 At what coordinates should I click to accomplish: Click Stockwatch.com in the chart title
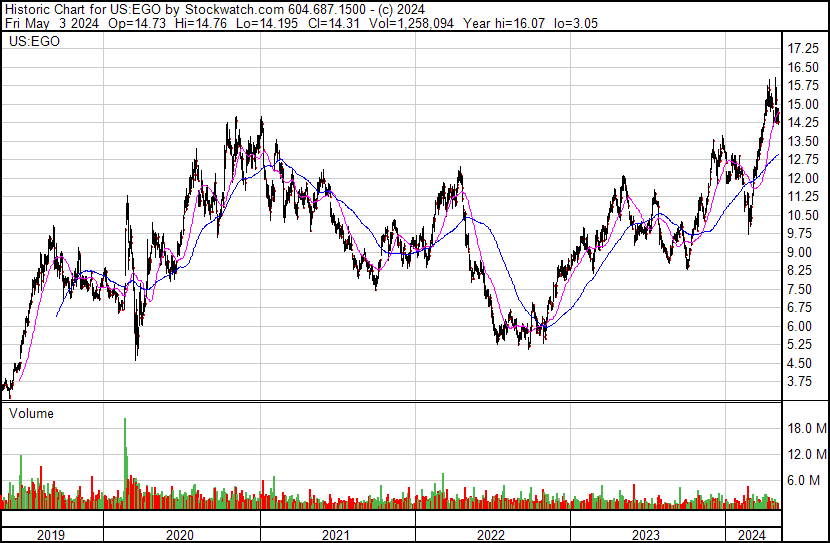tap(234, 10)
